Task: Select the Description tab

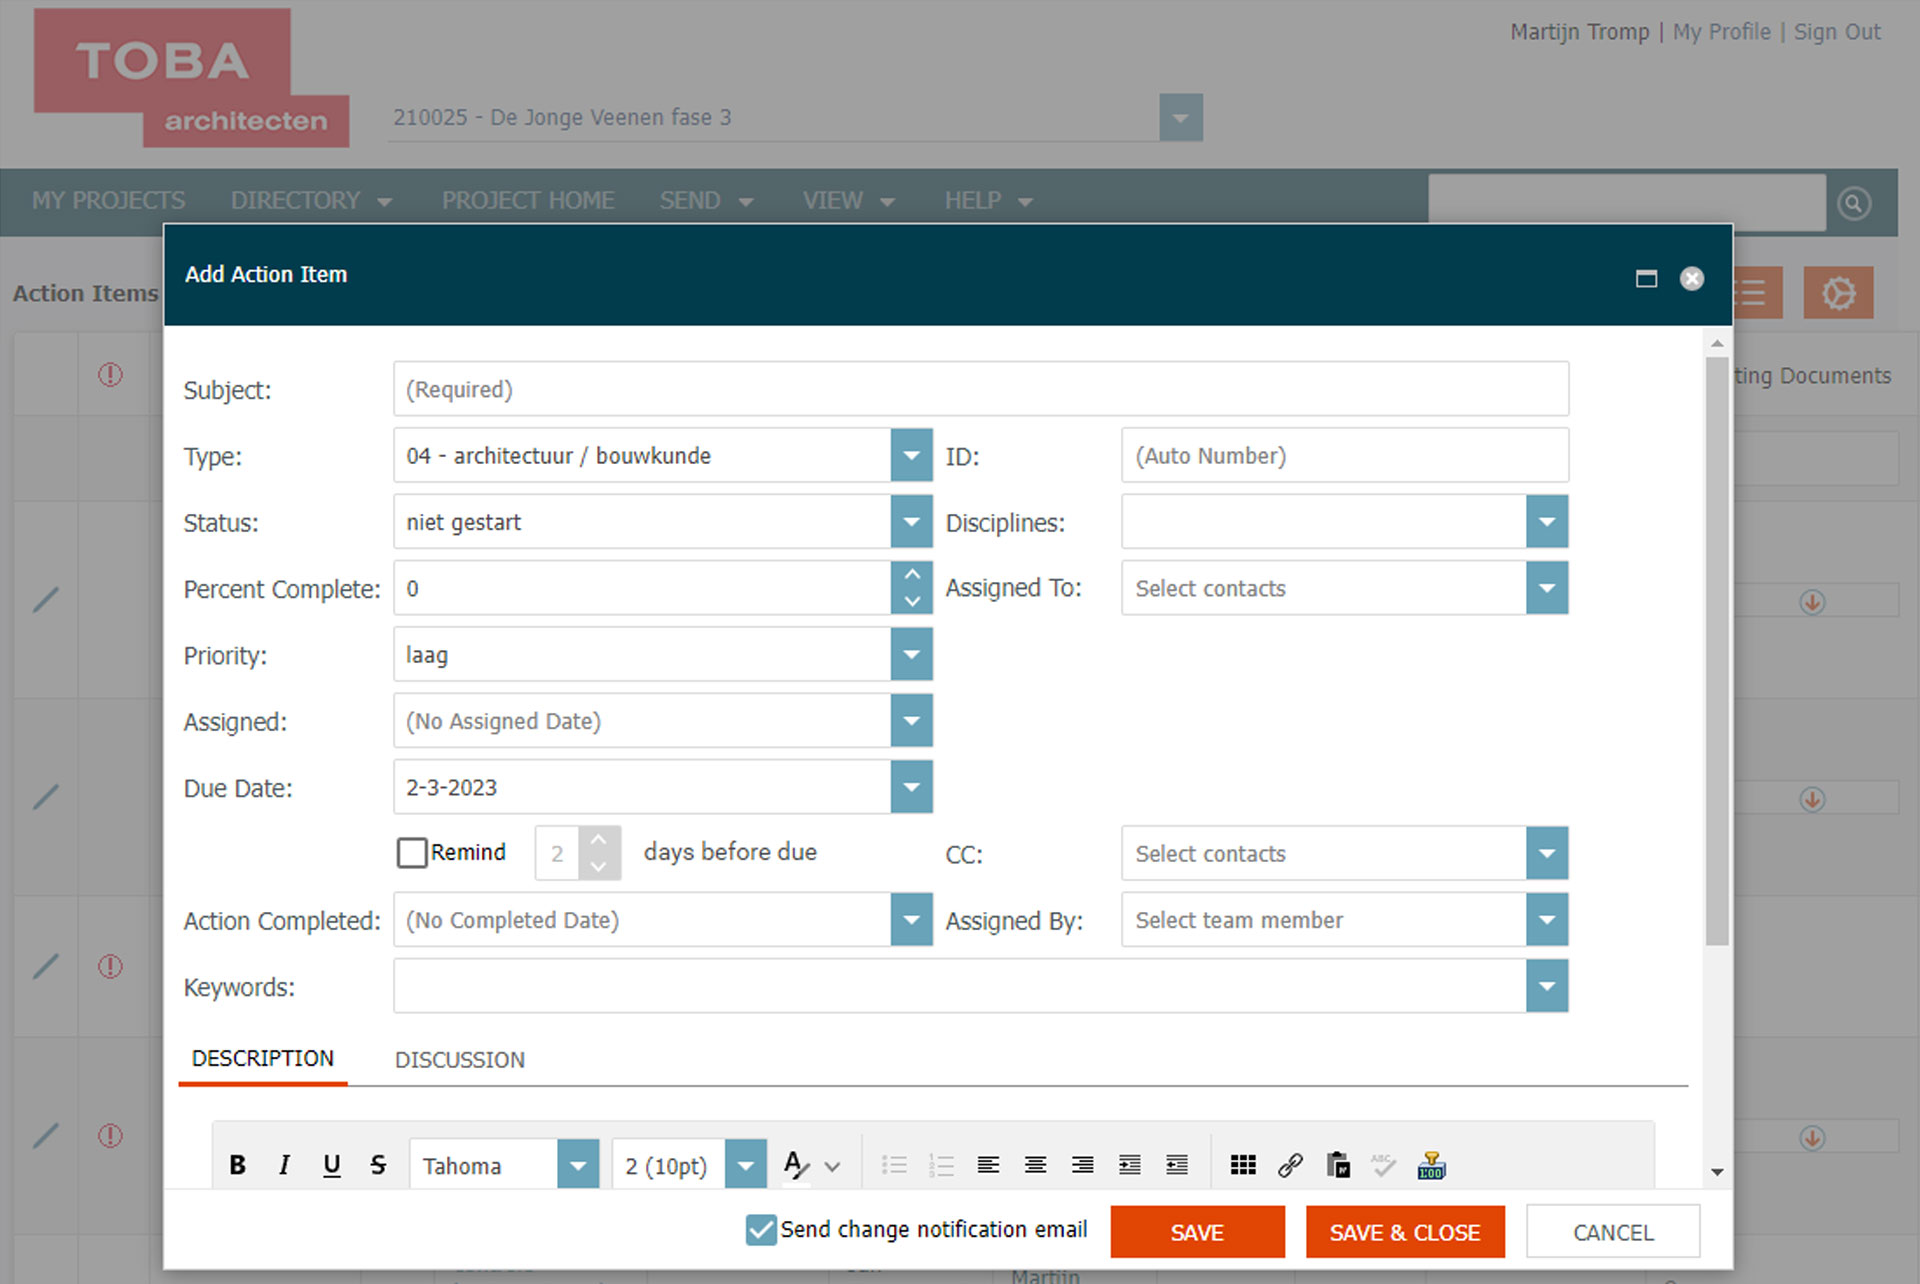Action: pyautogui.click(x=263, y=1059)
